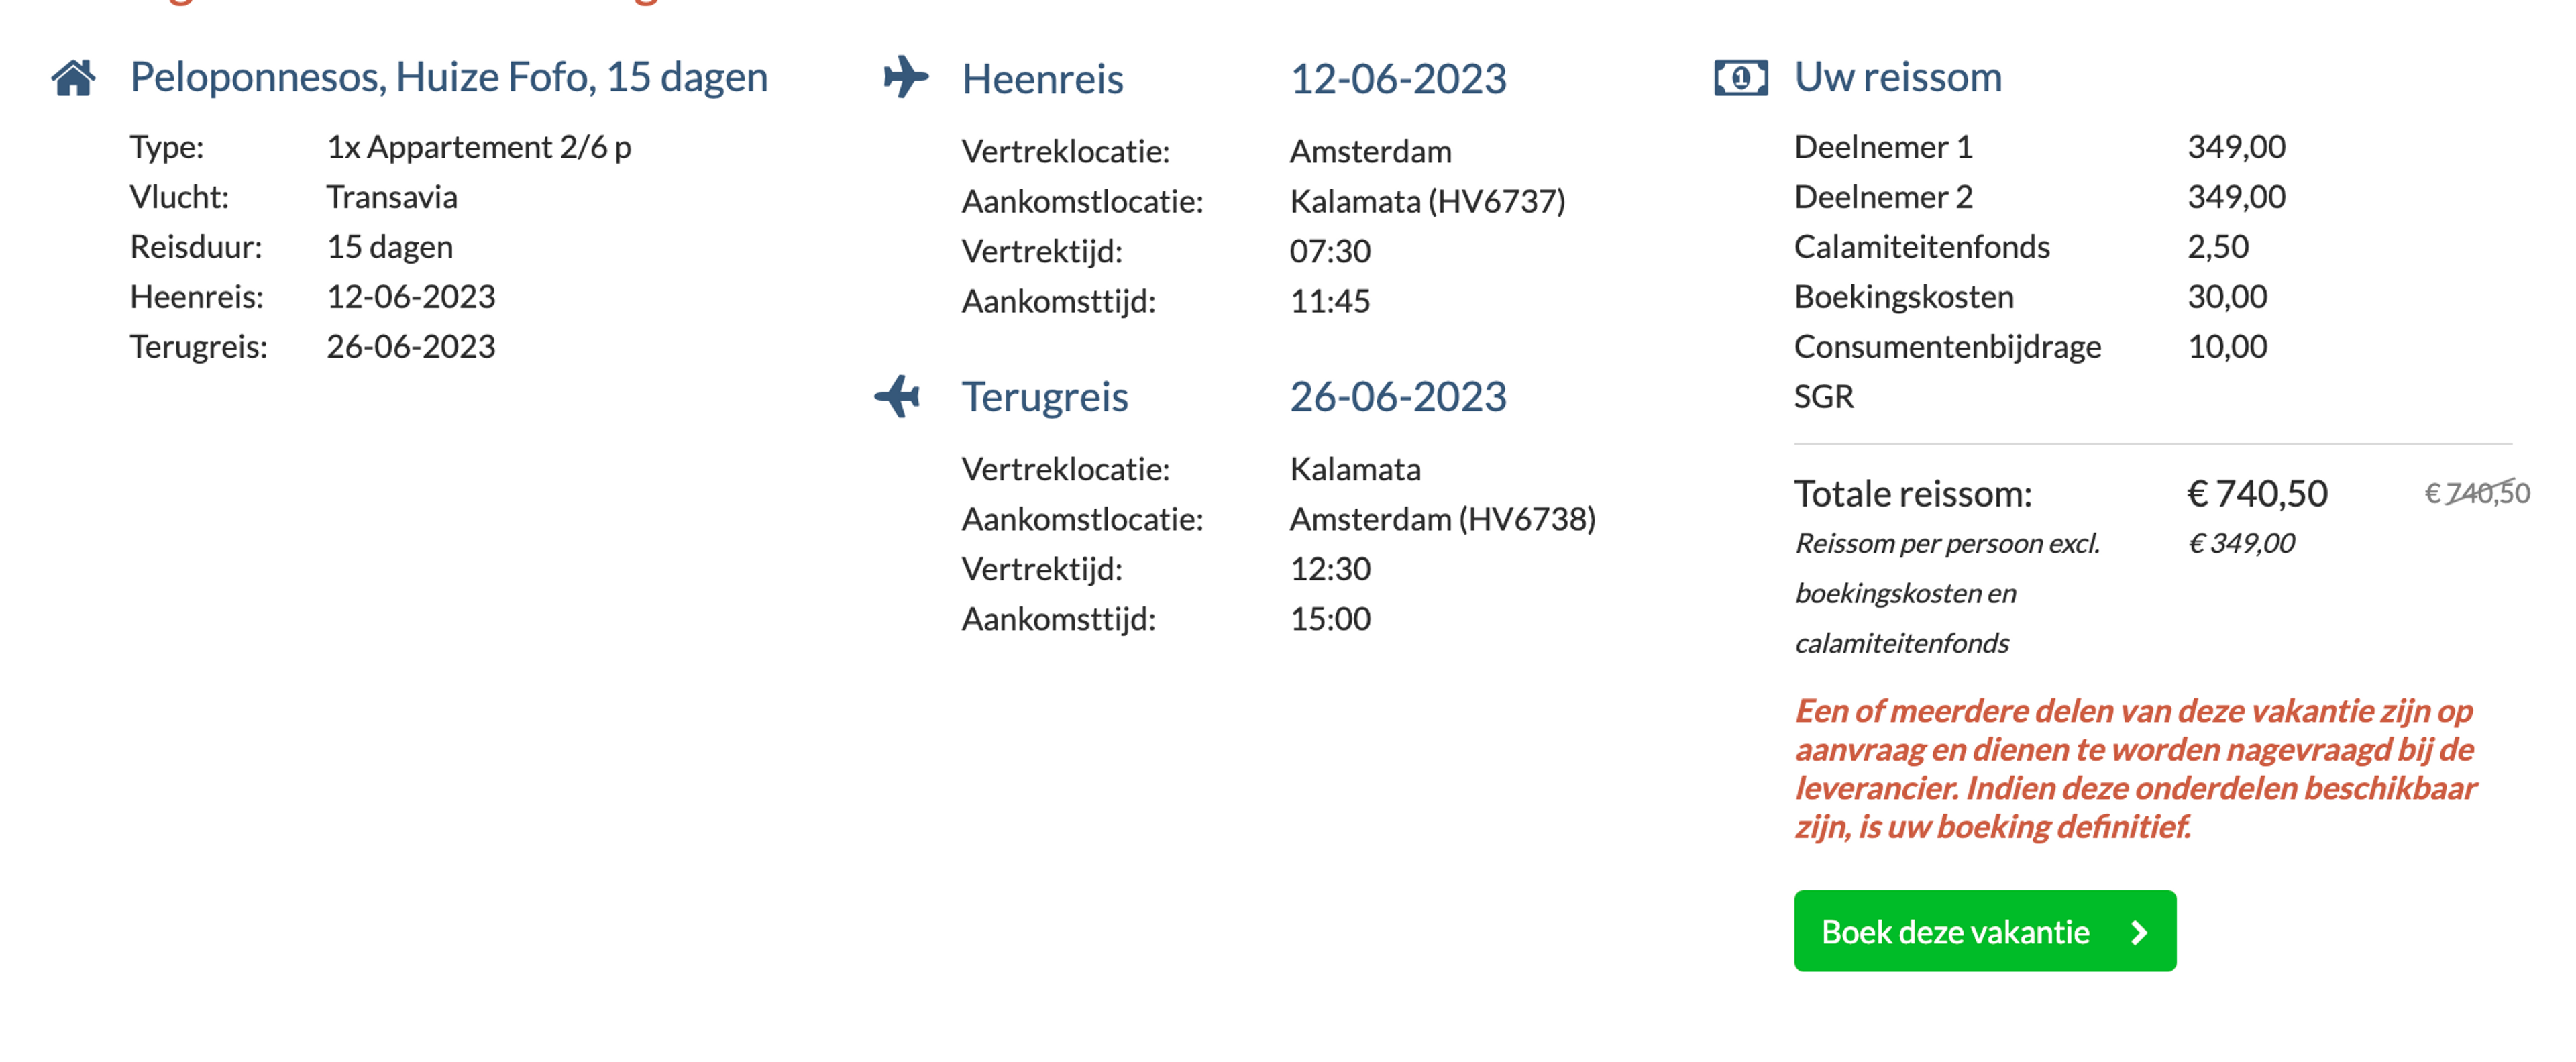Click the red on-request availability warning text
The height and width of the screenshot is (1062, 2576).
coord(2135,768)
